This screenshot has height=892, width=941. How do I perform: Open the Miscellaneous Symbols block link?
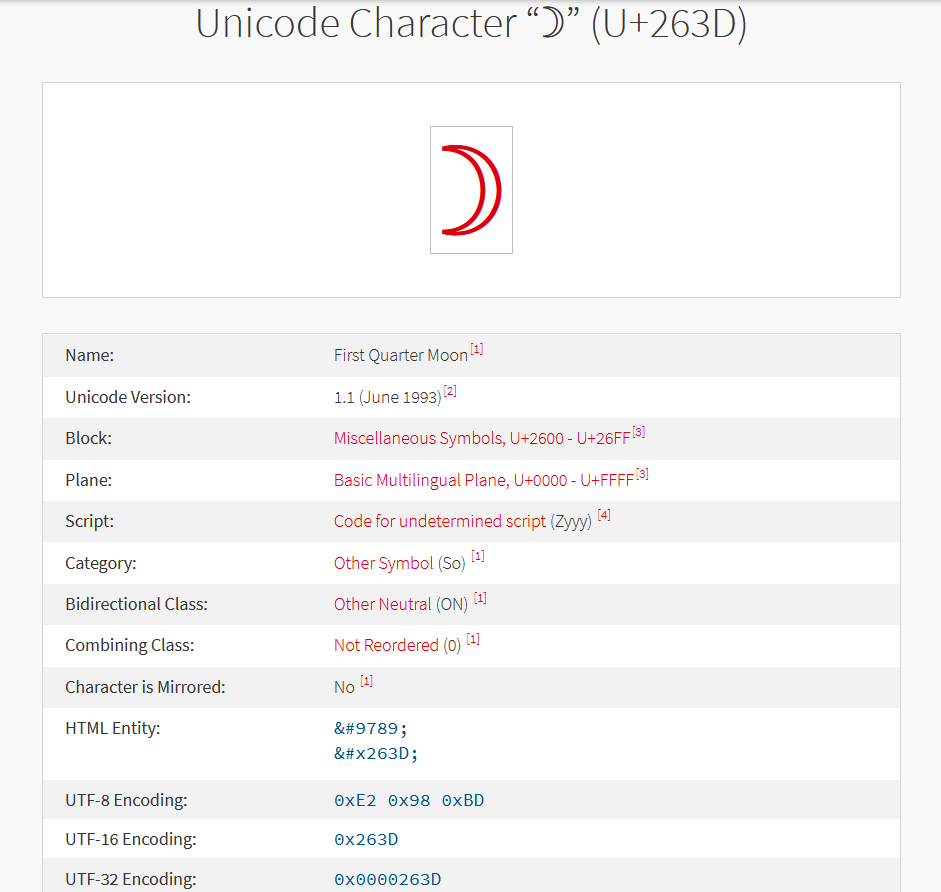(x=482, y=438)
